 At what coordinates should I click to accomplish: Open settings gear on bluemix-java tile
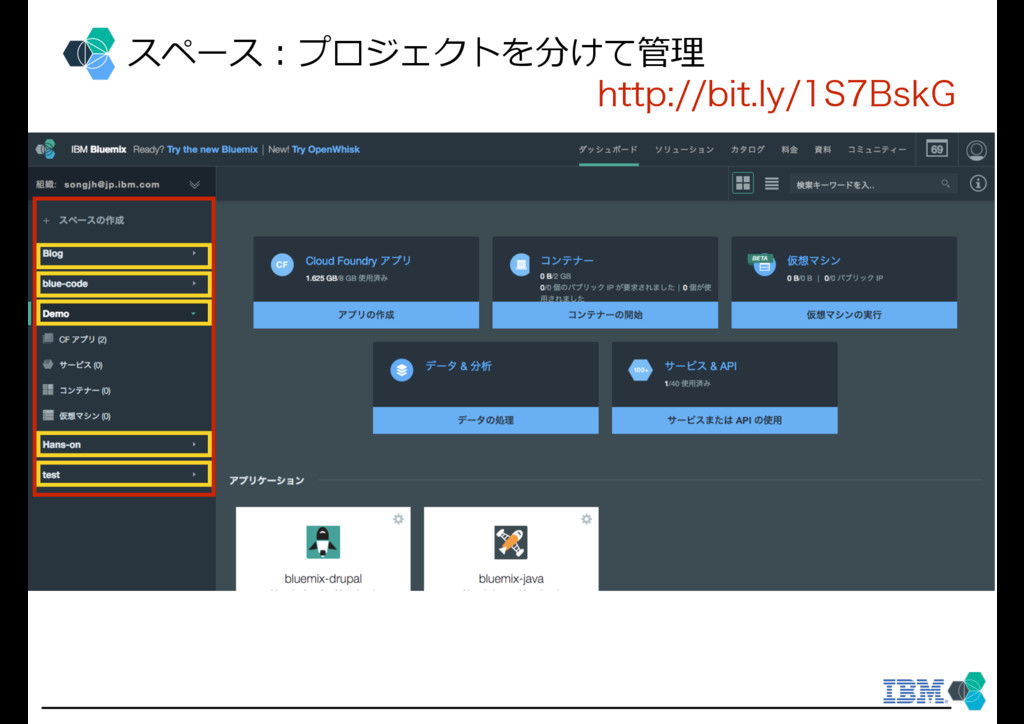(x=586, y=519)
